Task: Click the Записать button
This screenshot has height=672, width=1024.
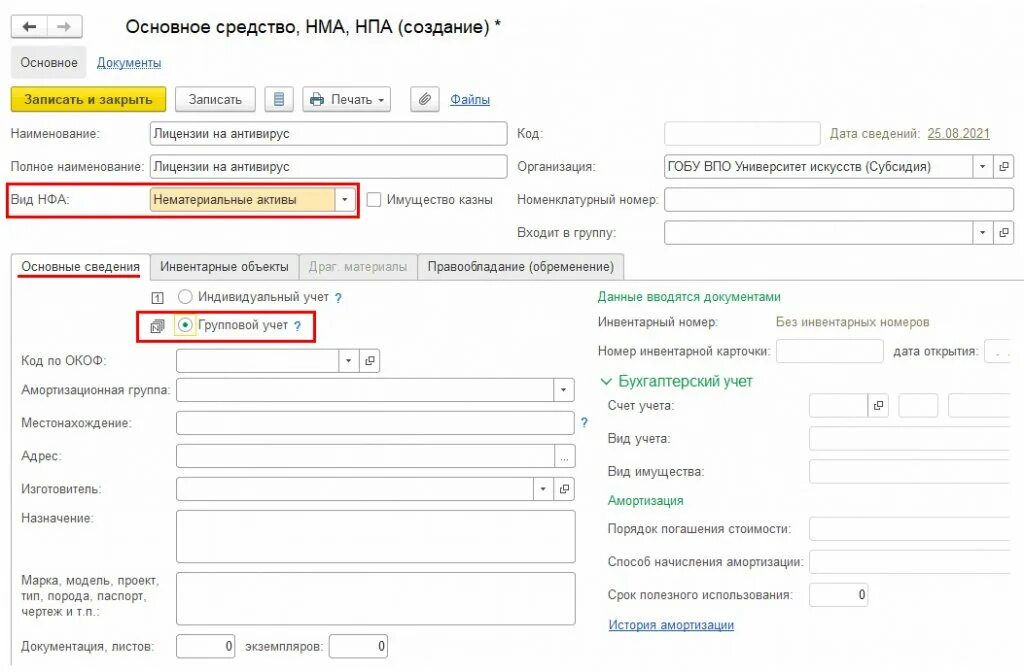Action: pos(215,99)
